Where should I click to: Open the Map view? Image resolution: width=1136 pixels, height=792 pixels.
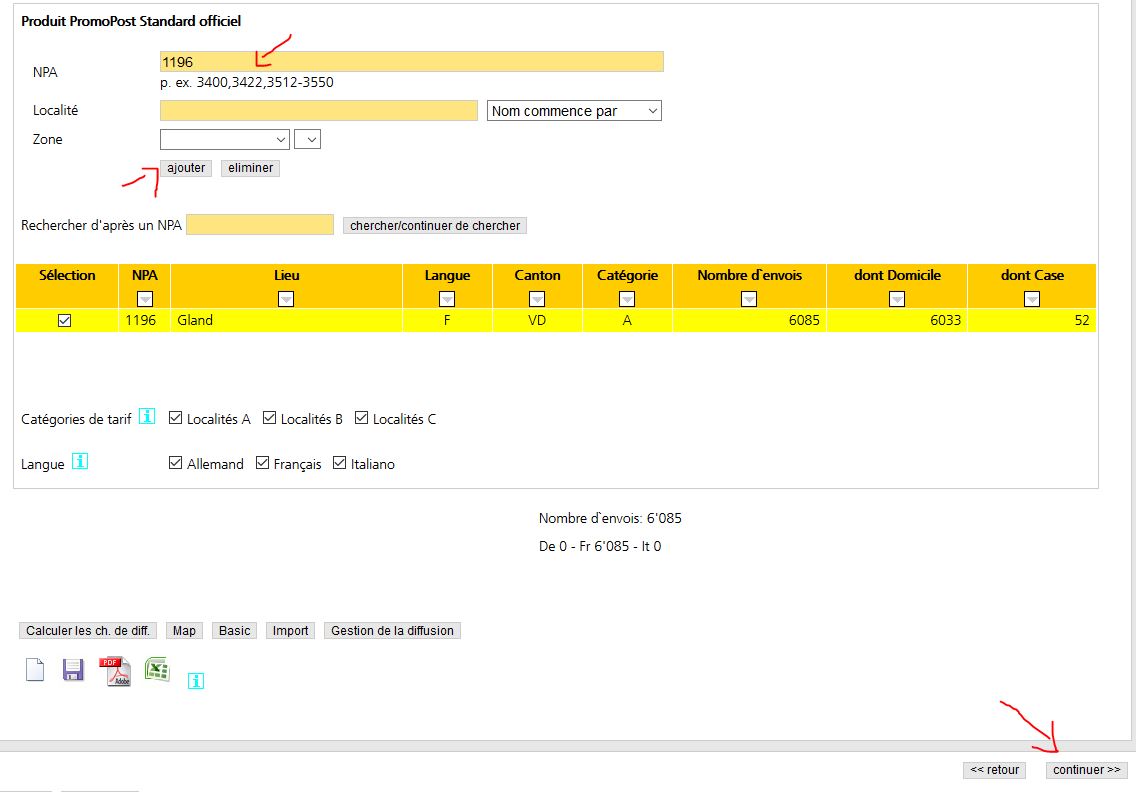(x=184, y=631)
